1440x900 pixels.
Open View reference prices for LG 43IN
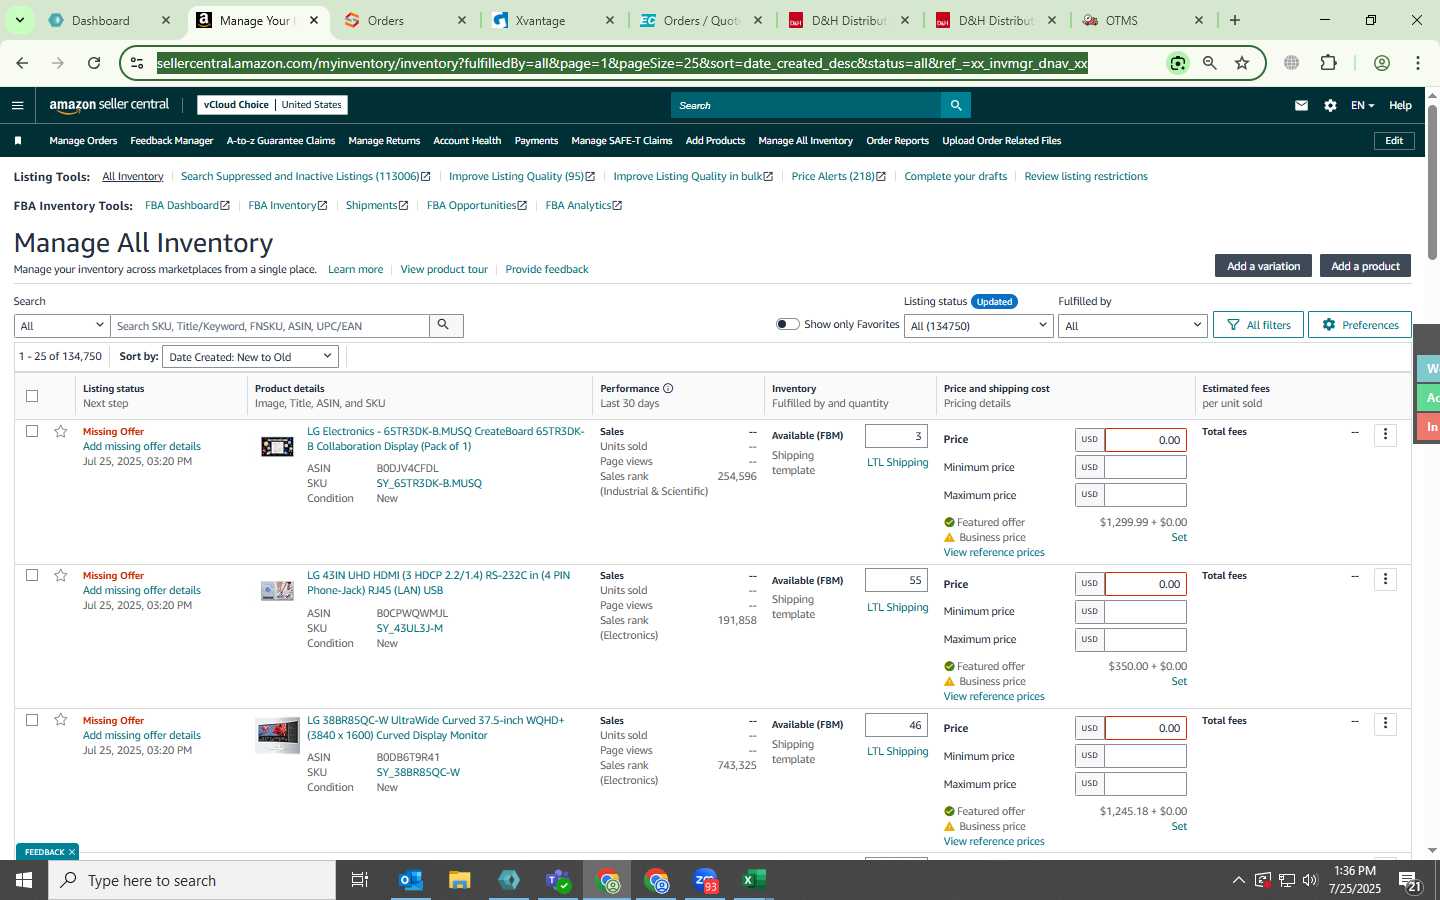(x=994, y=696)
